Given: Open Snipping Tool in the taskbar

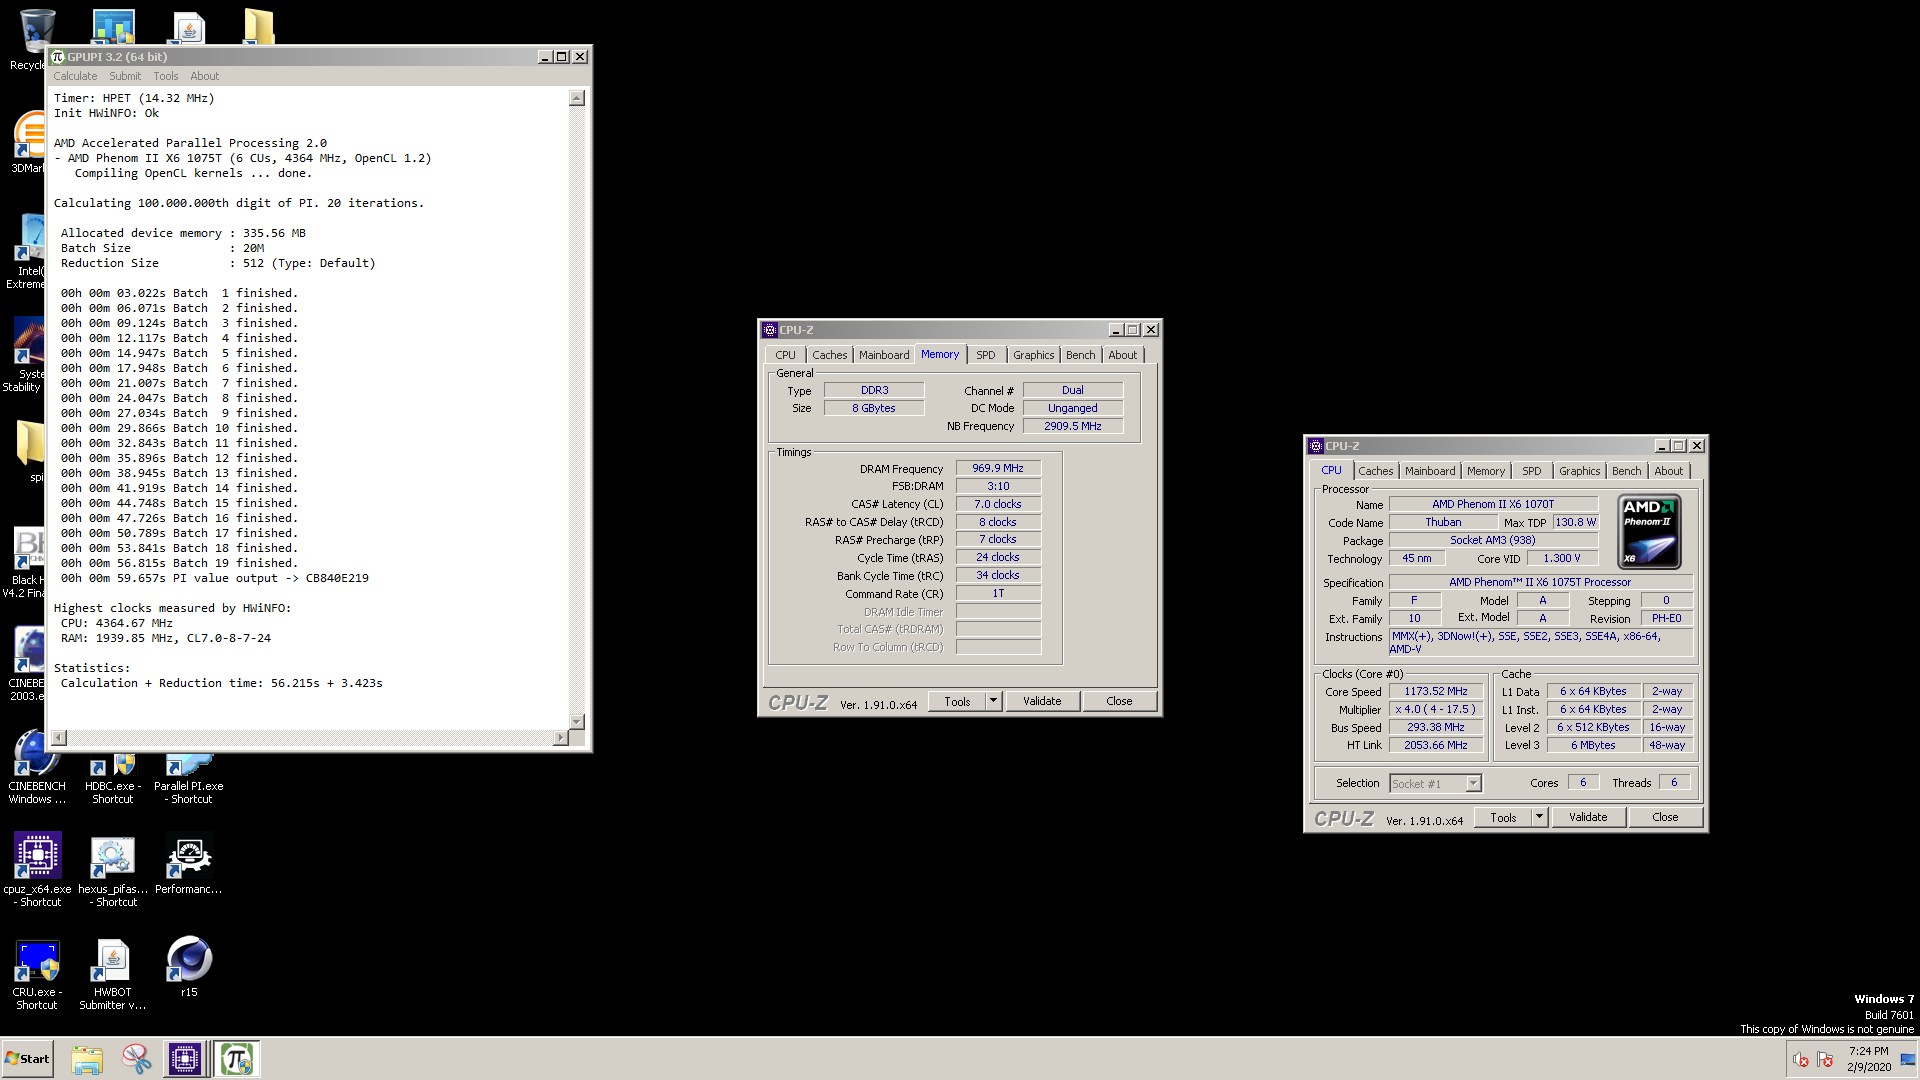Looking at the screenshot, I should [136, 1059].
